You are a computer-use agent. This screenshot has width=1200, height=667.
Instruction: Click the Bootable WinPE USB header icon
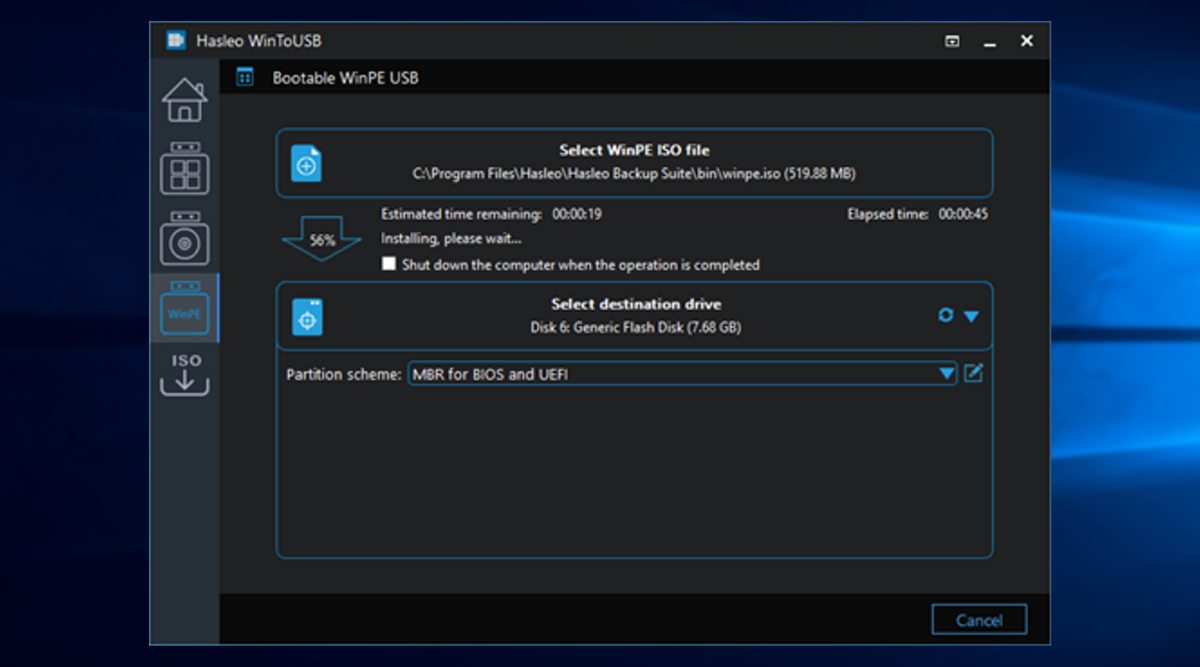coord(244,77)
